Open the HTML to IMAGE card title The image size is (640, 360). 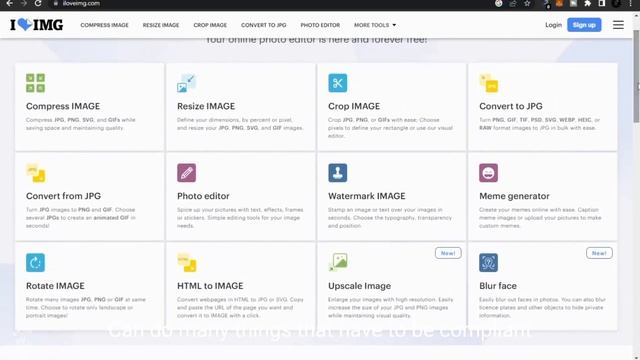210,286
